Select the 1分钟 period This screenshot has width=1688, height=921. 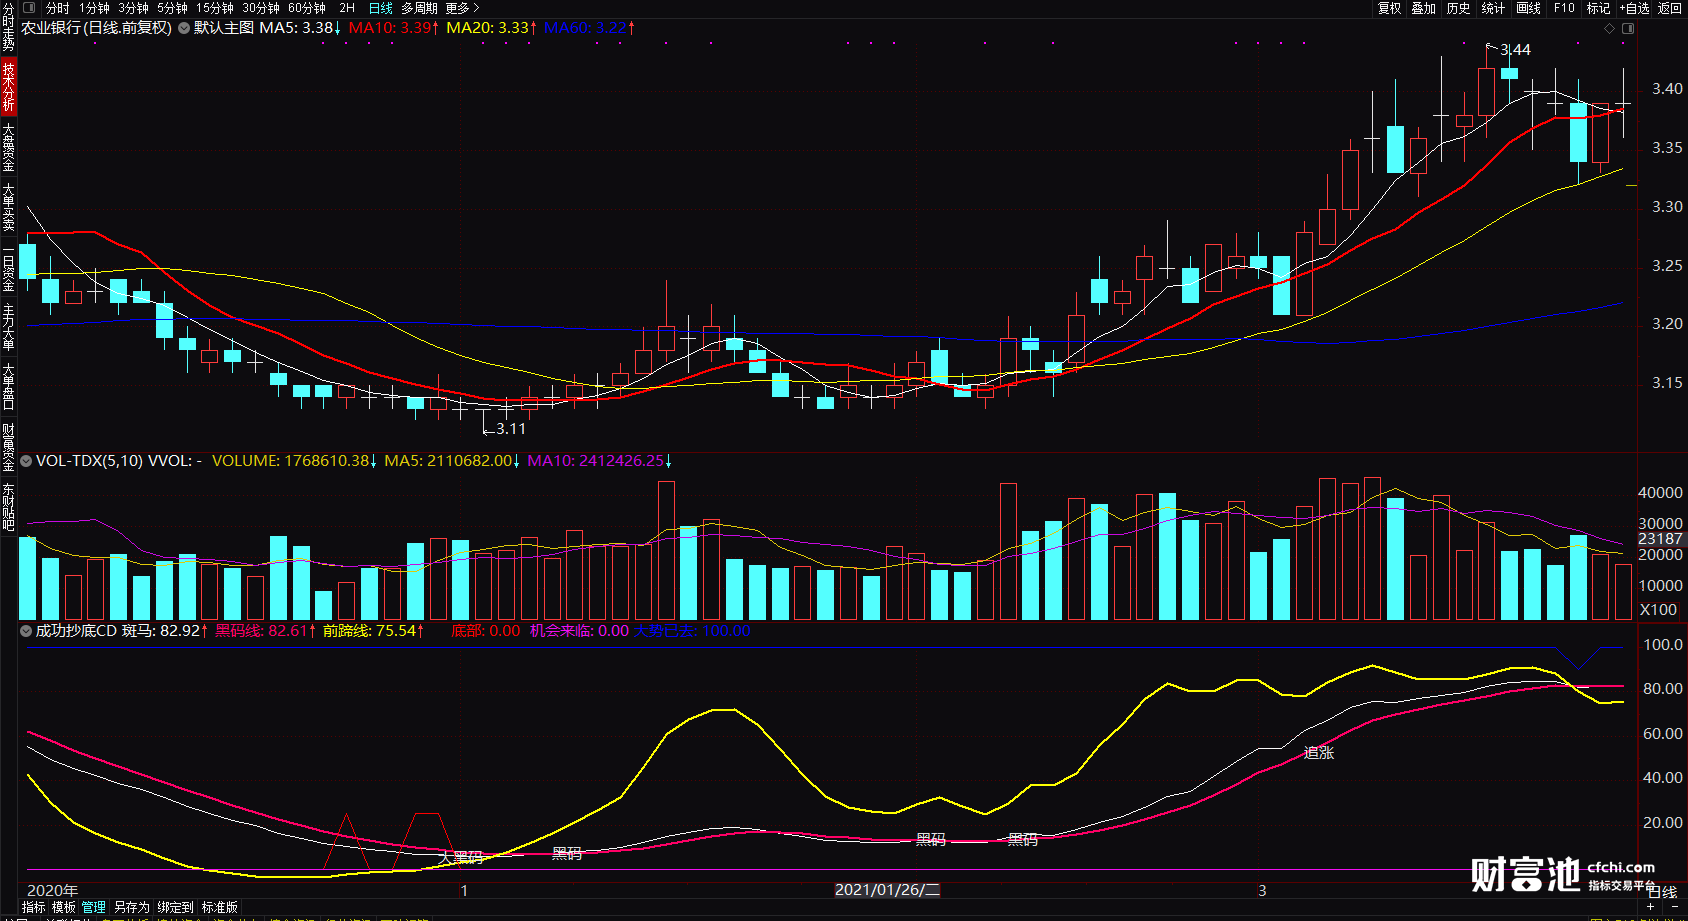(x=94, y=8)
